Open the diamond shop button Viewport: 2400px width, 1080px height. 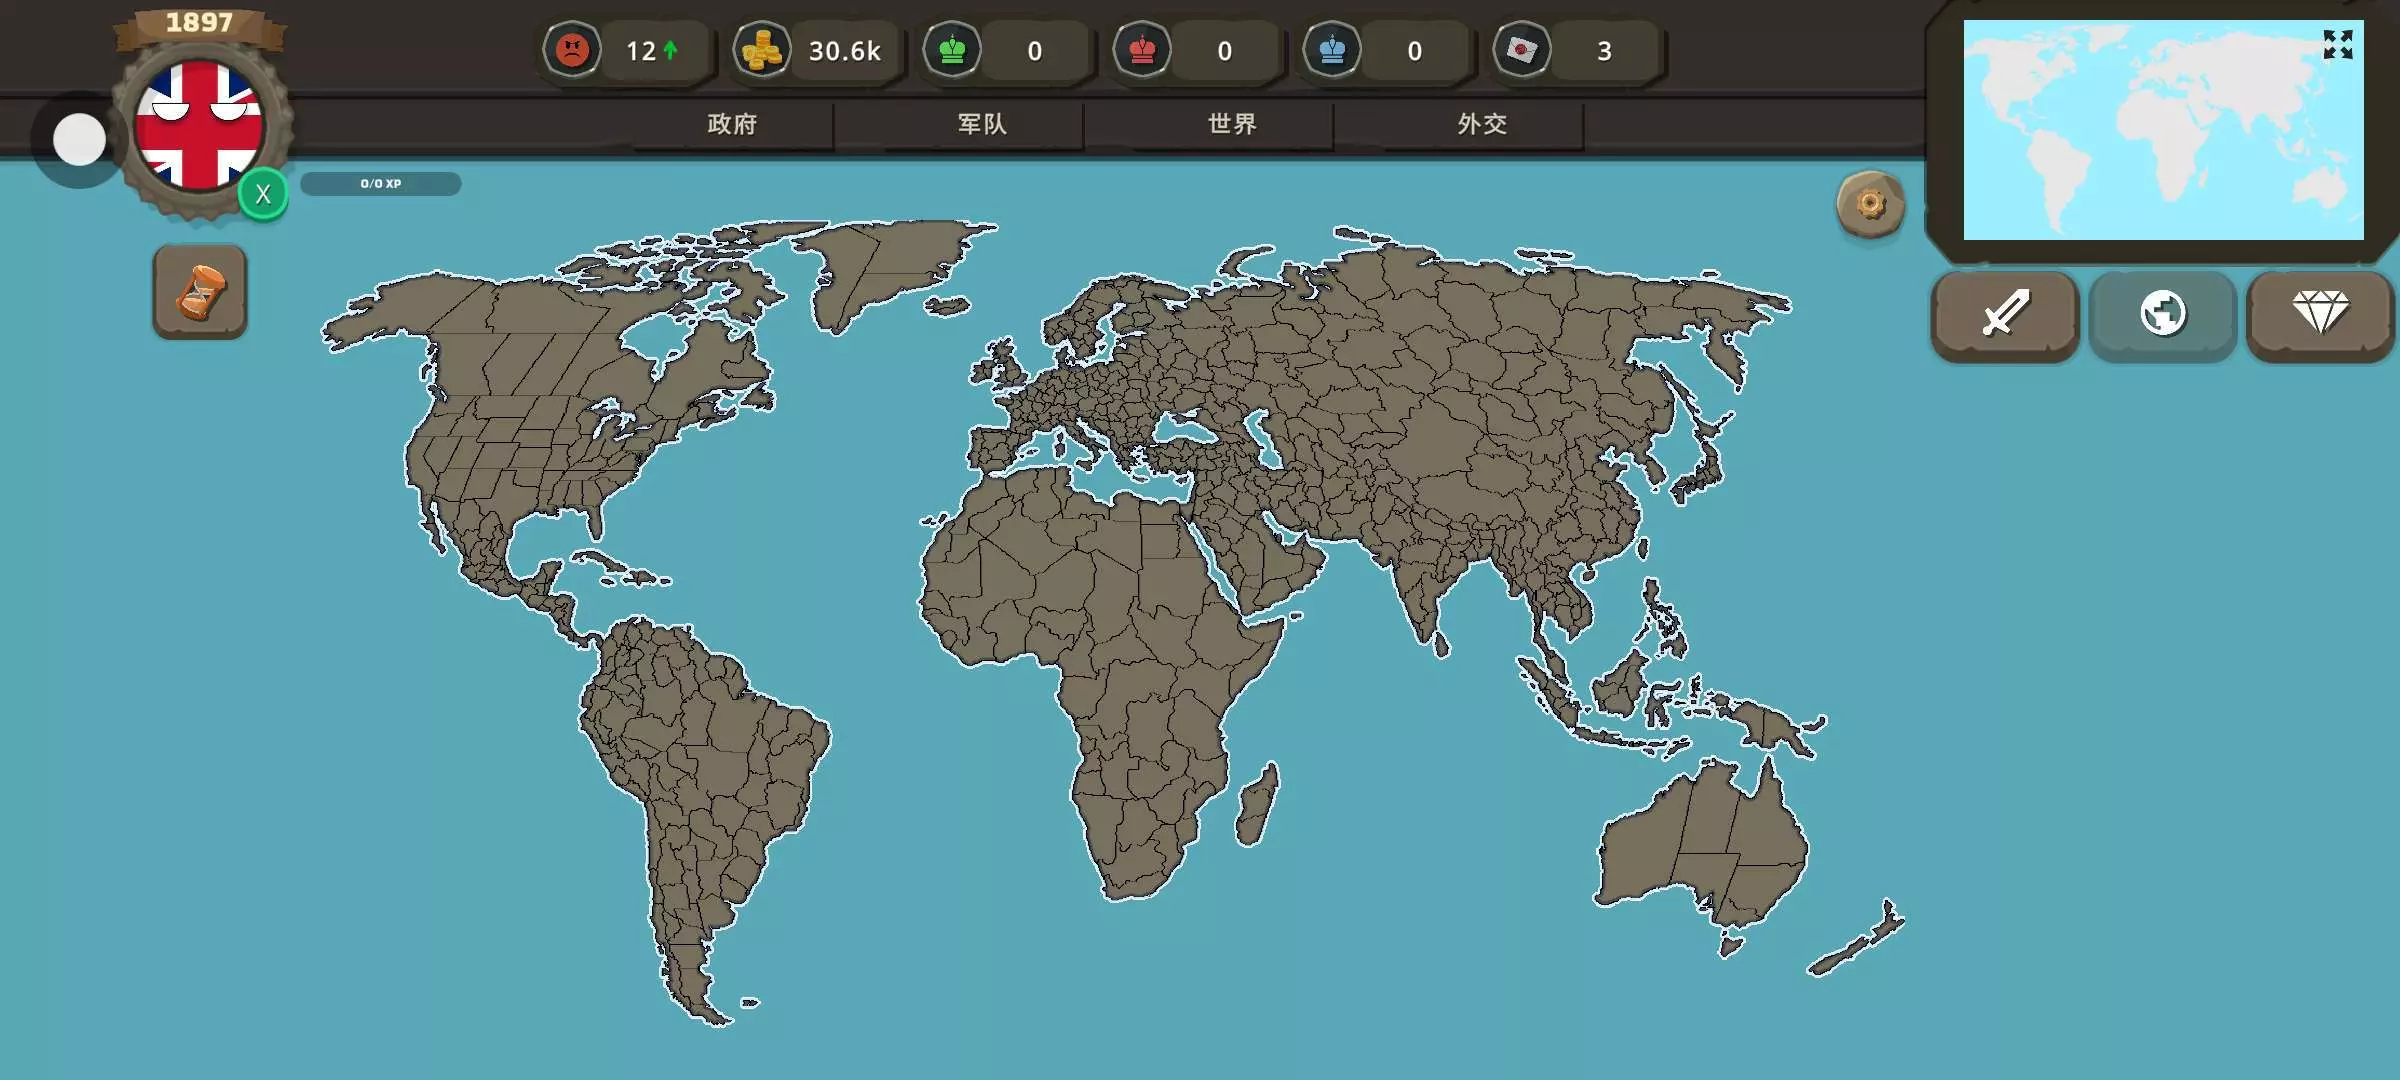pos(2320,314)
